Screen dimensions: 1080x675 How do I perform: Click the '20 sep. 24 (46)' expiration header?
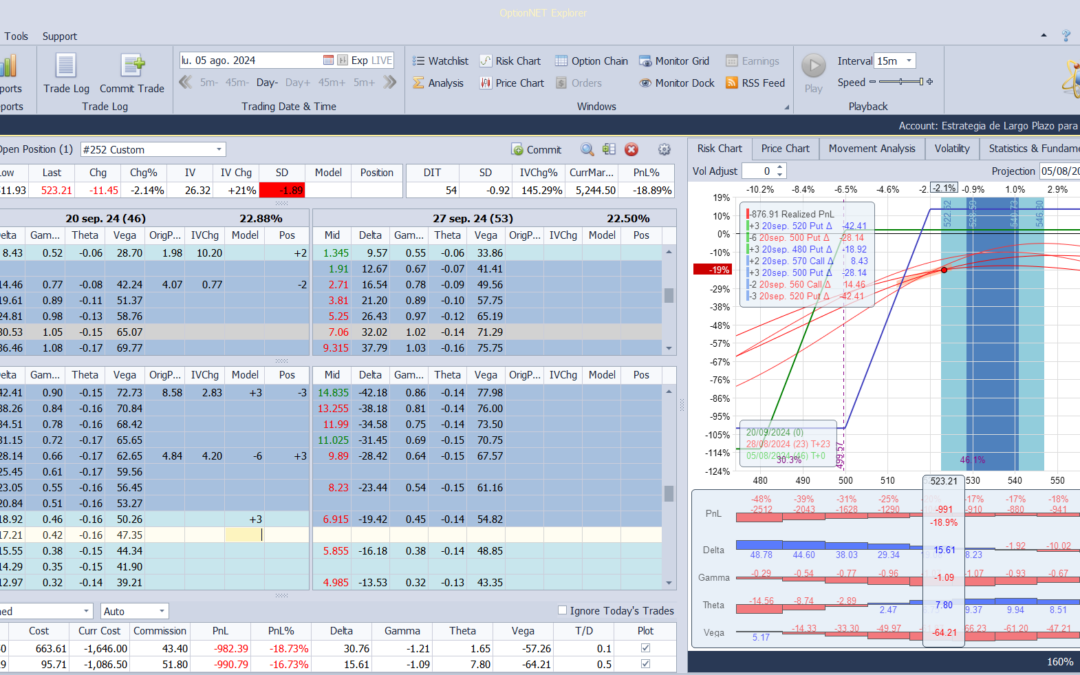tap(105, 218)
